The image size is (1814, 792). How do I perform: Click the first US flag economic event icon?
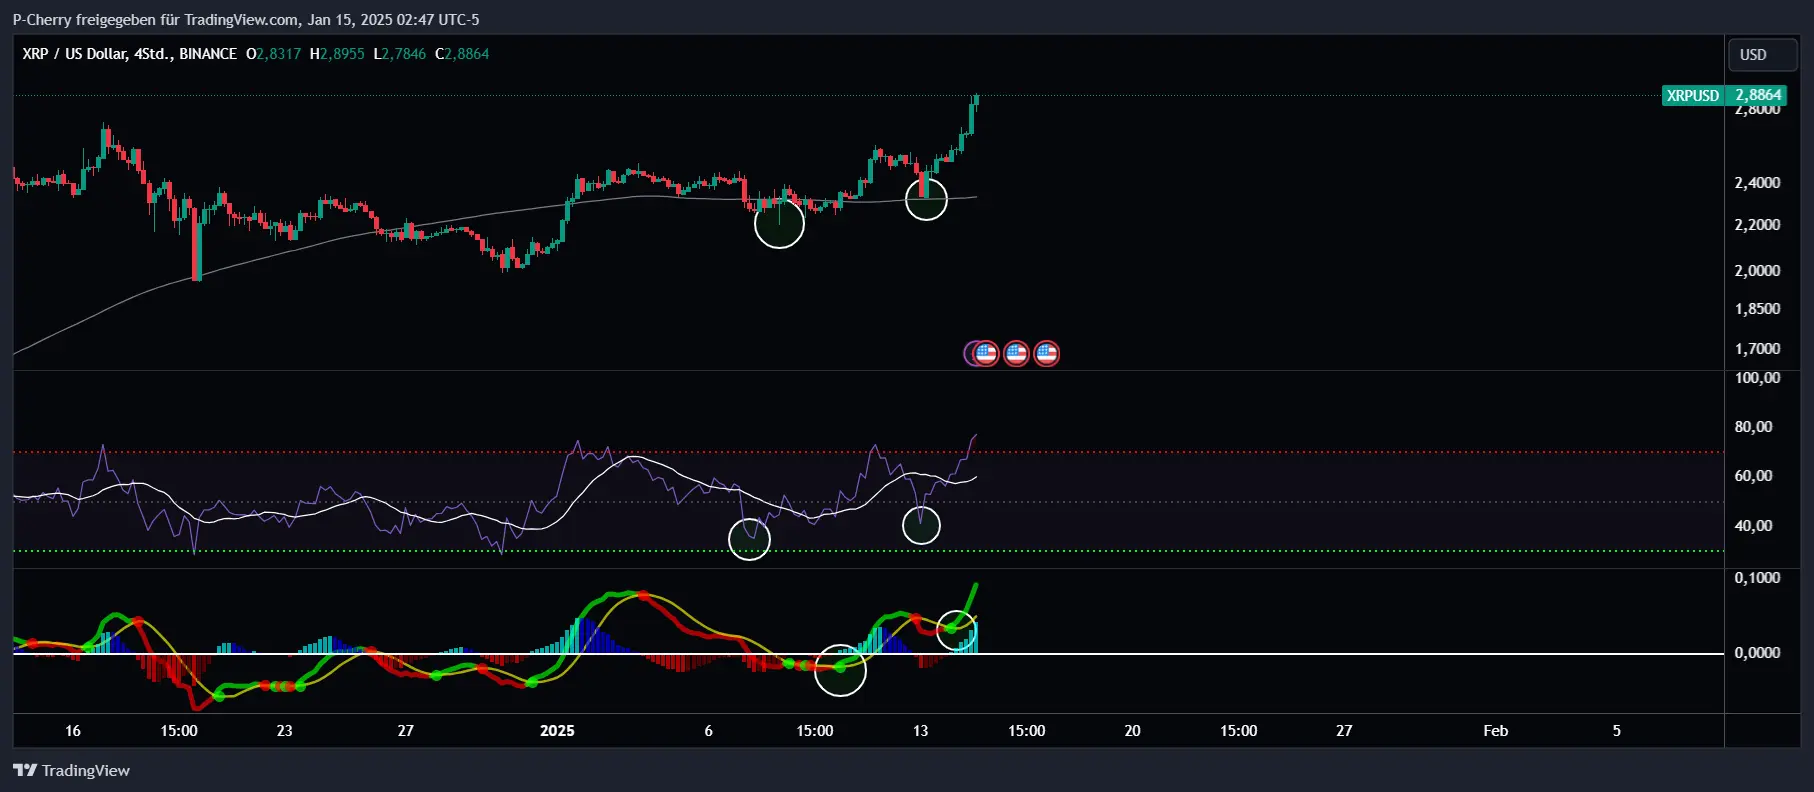tap(986, 353)
